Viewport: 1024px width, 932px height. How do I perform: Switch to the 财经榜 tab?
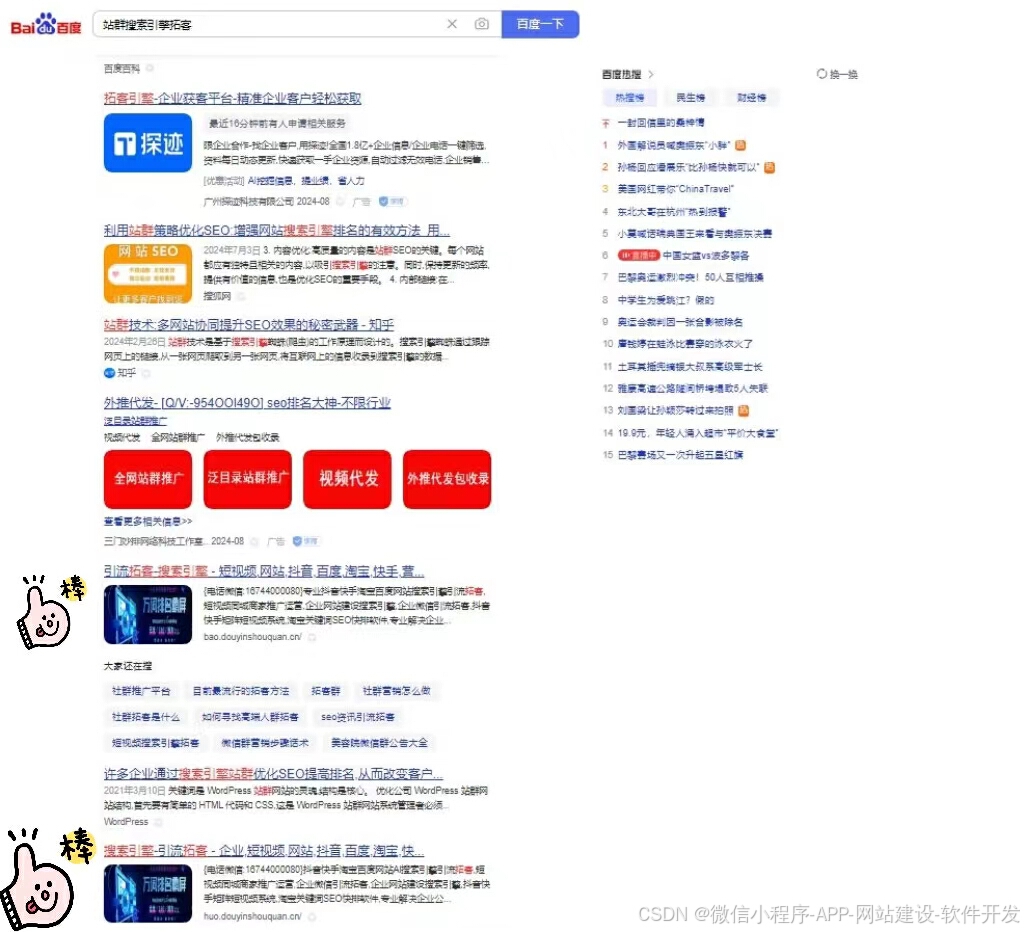coord(752,98)
